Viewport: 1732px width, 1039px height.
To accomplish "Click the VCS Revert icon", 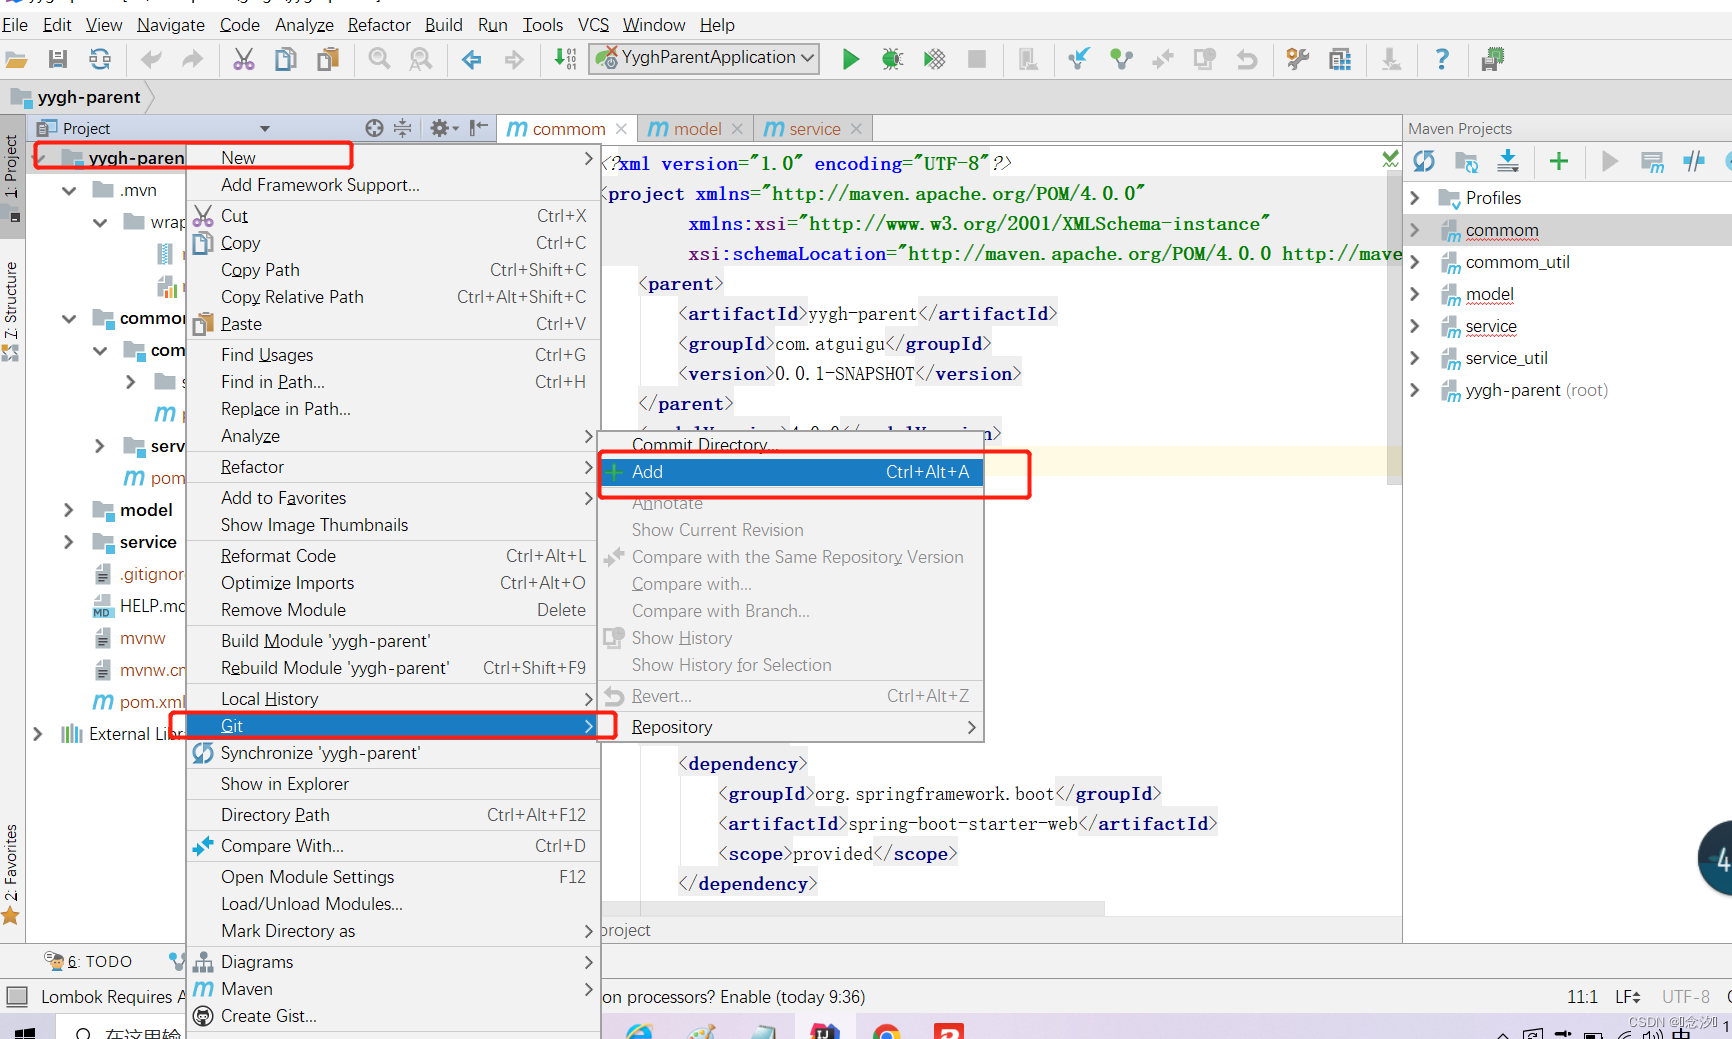I will tap(1246, 59).
